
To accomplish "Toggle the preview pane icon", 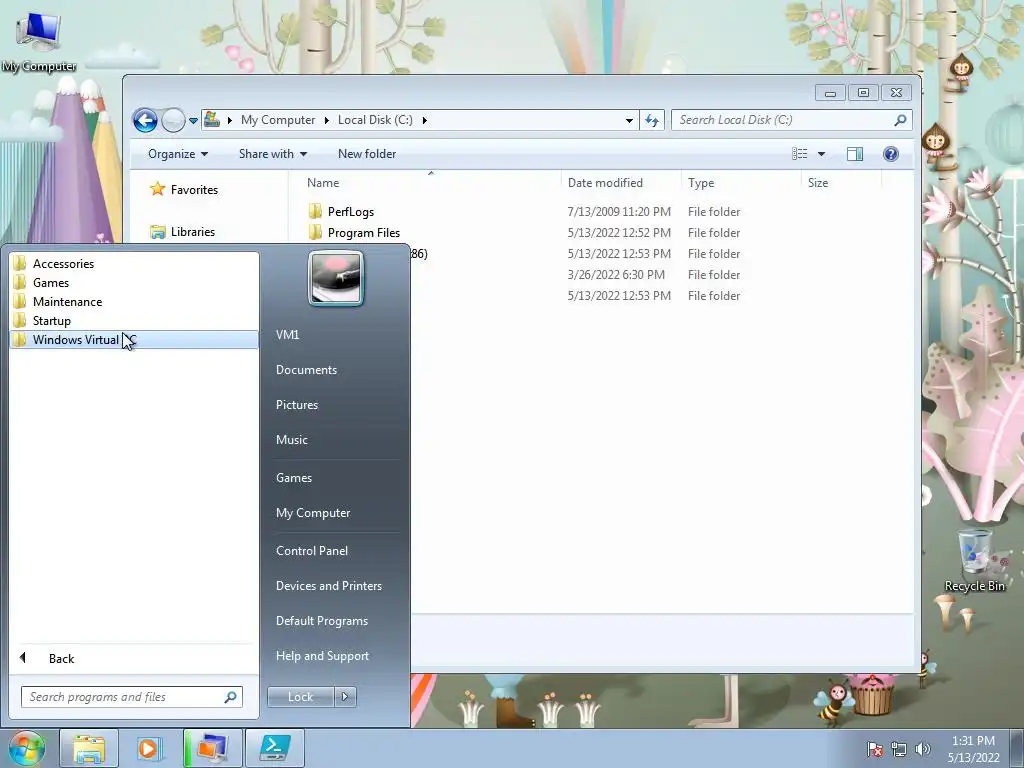I will coord(855,154).
